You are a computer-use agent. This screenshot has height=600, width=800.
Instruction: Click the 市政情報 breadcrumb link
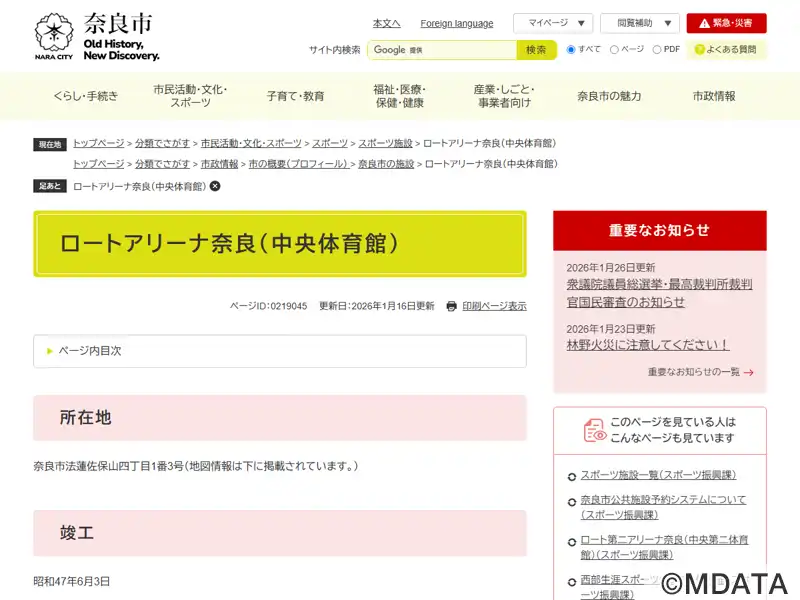[x=219, y=164]
